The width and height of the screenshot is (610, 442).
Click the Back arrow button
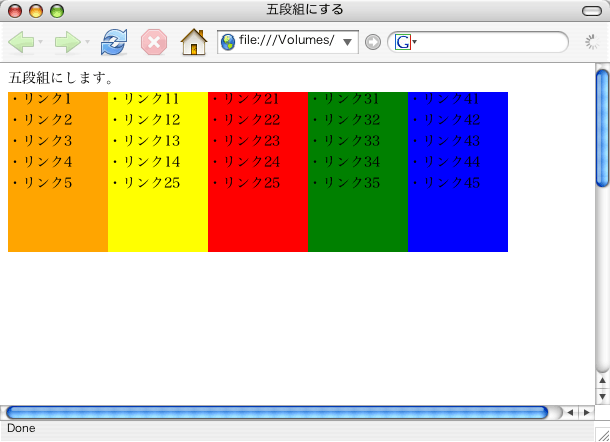click(x=21, y=43)
